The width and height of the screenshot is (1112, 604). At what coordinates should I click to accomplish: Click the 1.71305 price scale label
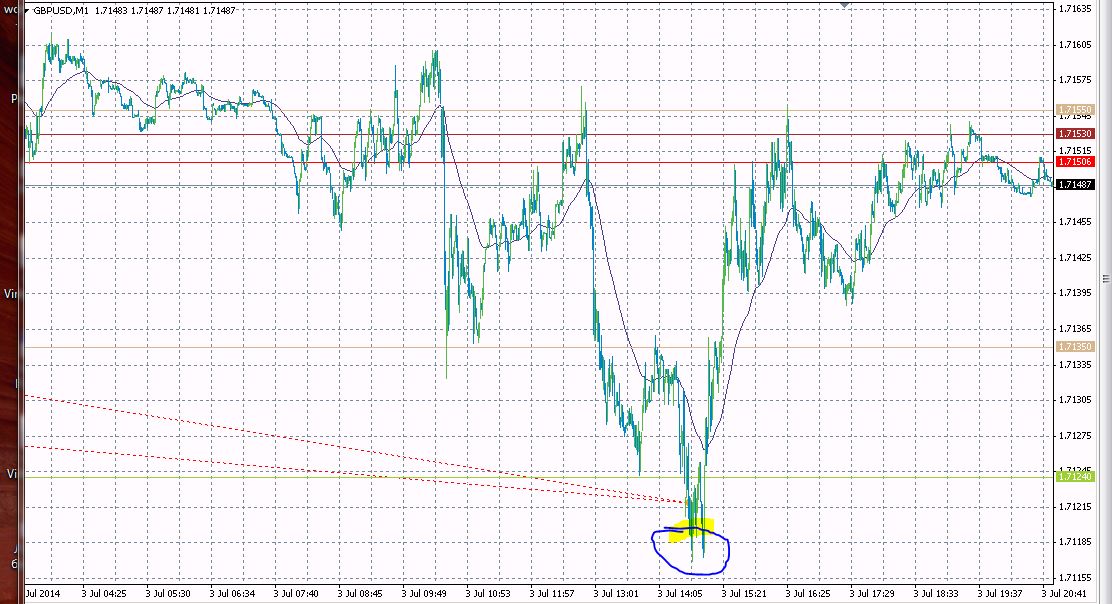[1075, 400]
